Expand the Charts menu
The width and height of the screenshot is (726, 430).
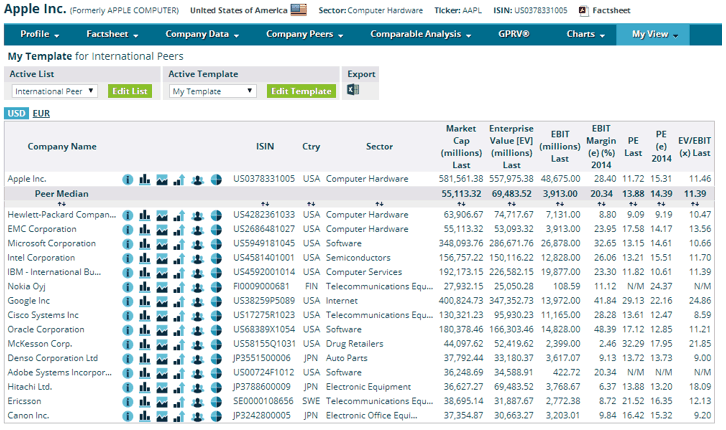pos(586,34)
